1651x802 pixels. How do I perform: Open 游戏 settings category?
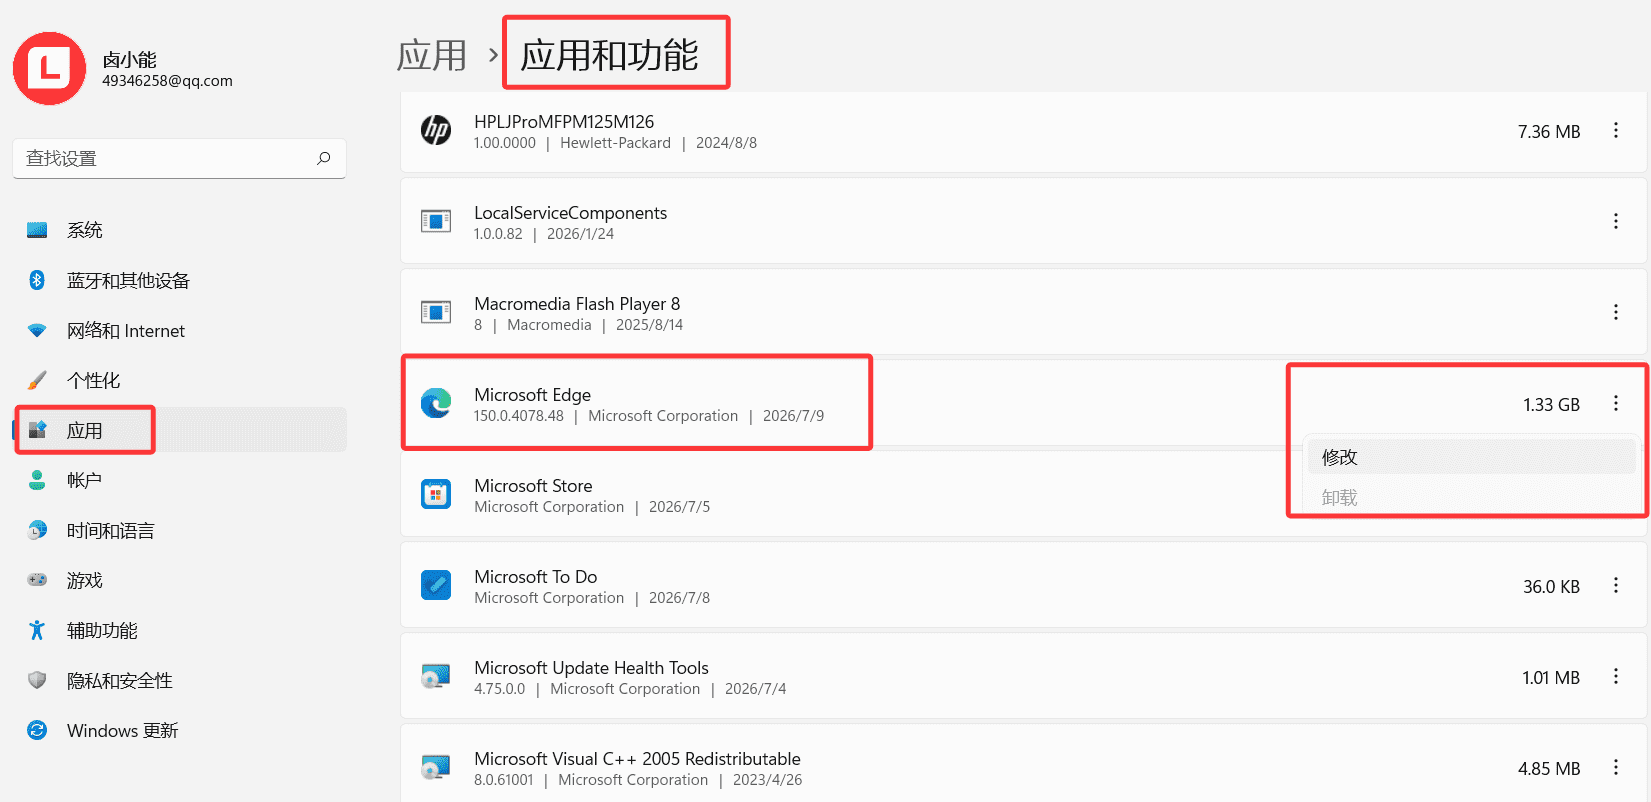180,580
